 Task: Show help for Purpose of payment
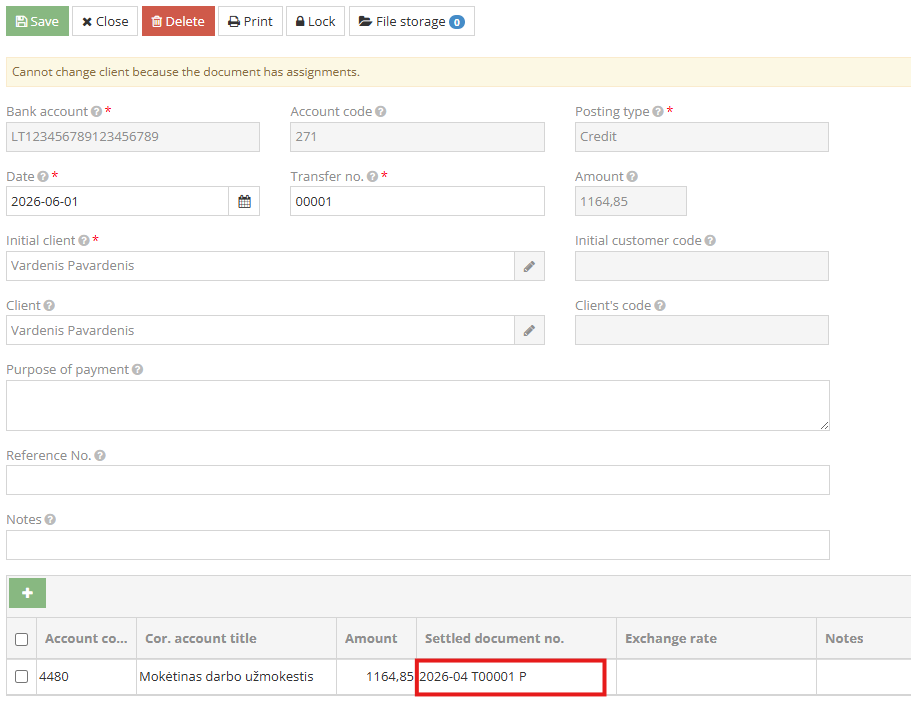(x=137, y=369)
